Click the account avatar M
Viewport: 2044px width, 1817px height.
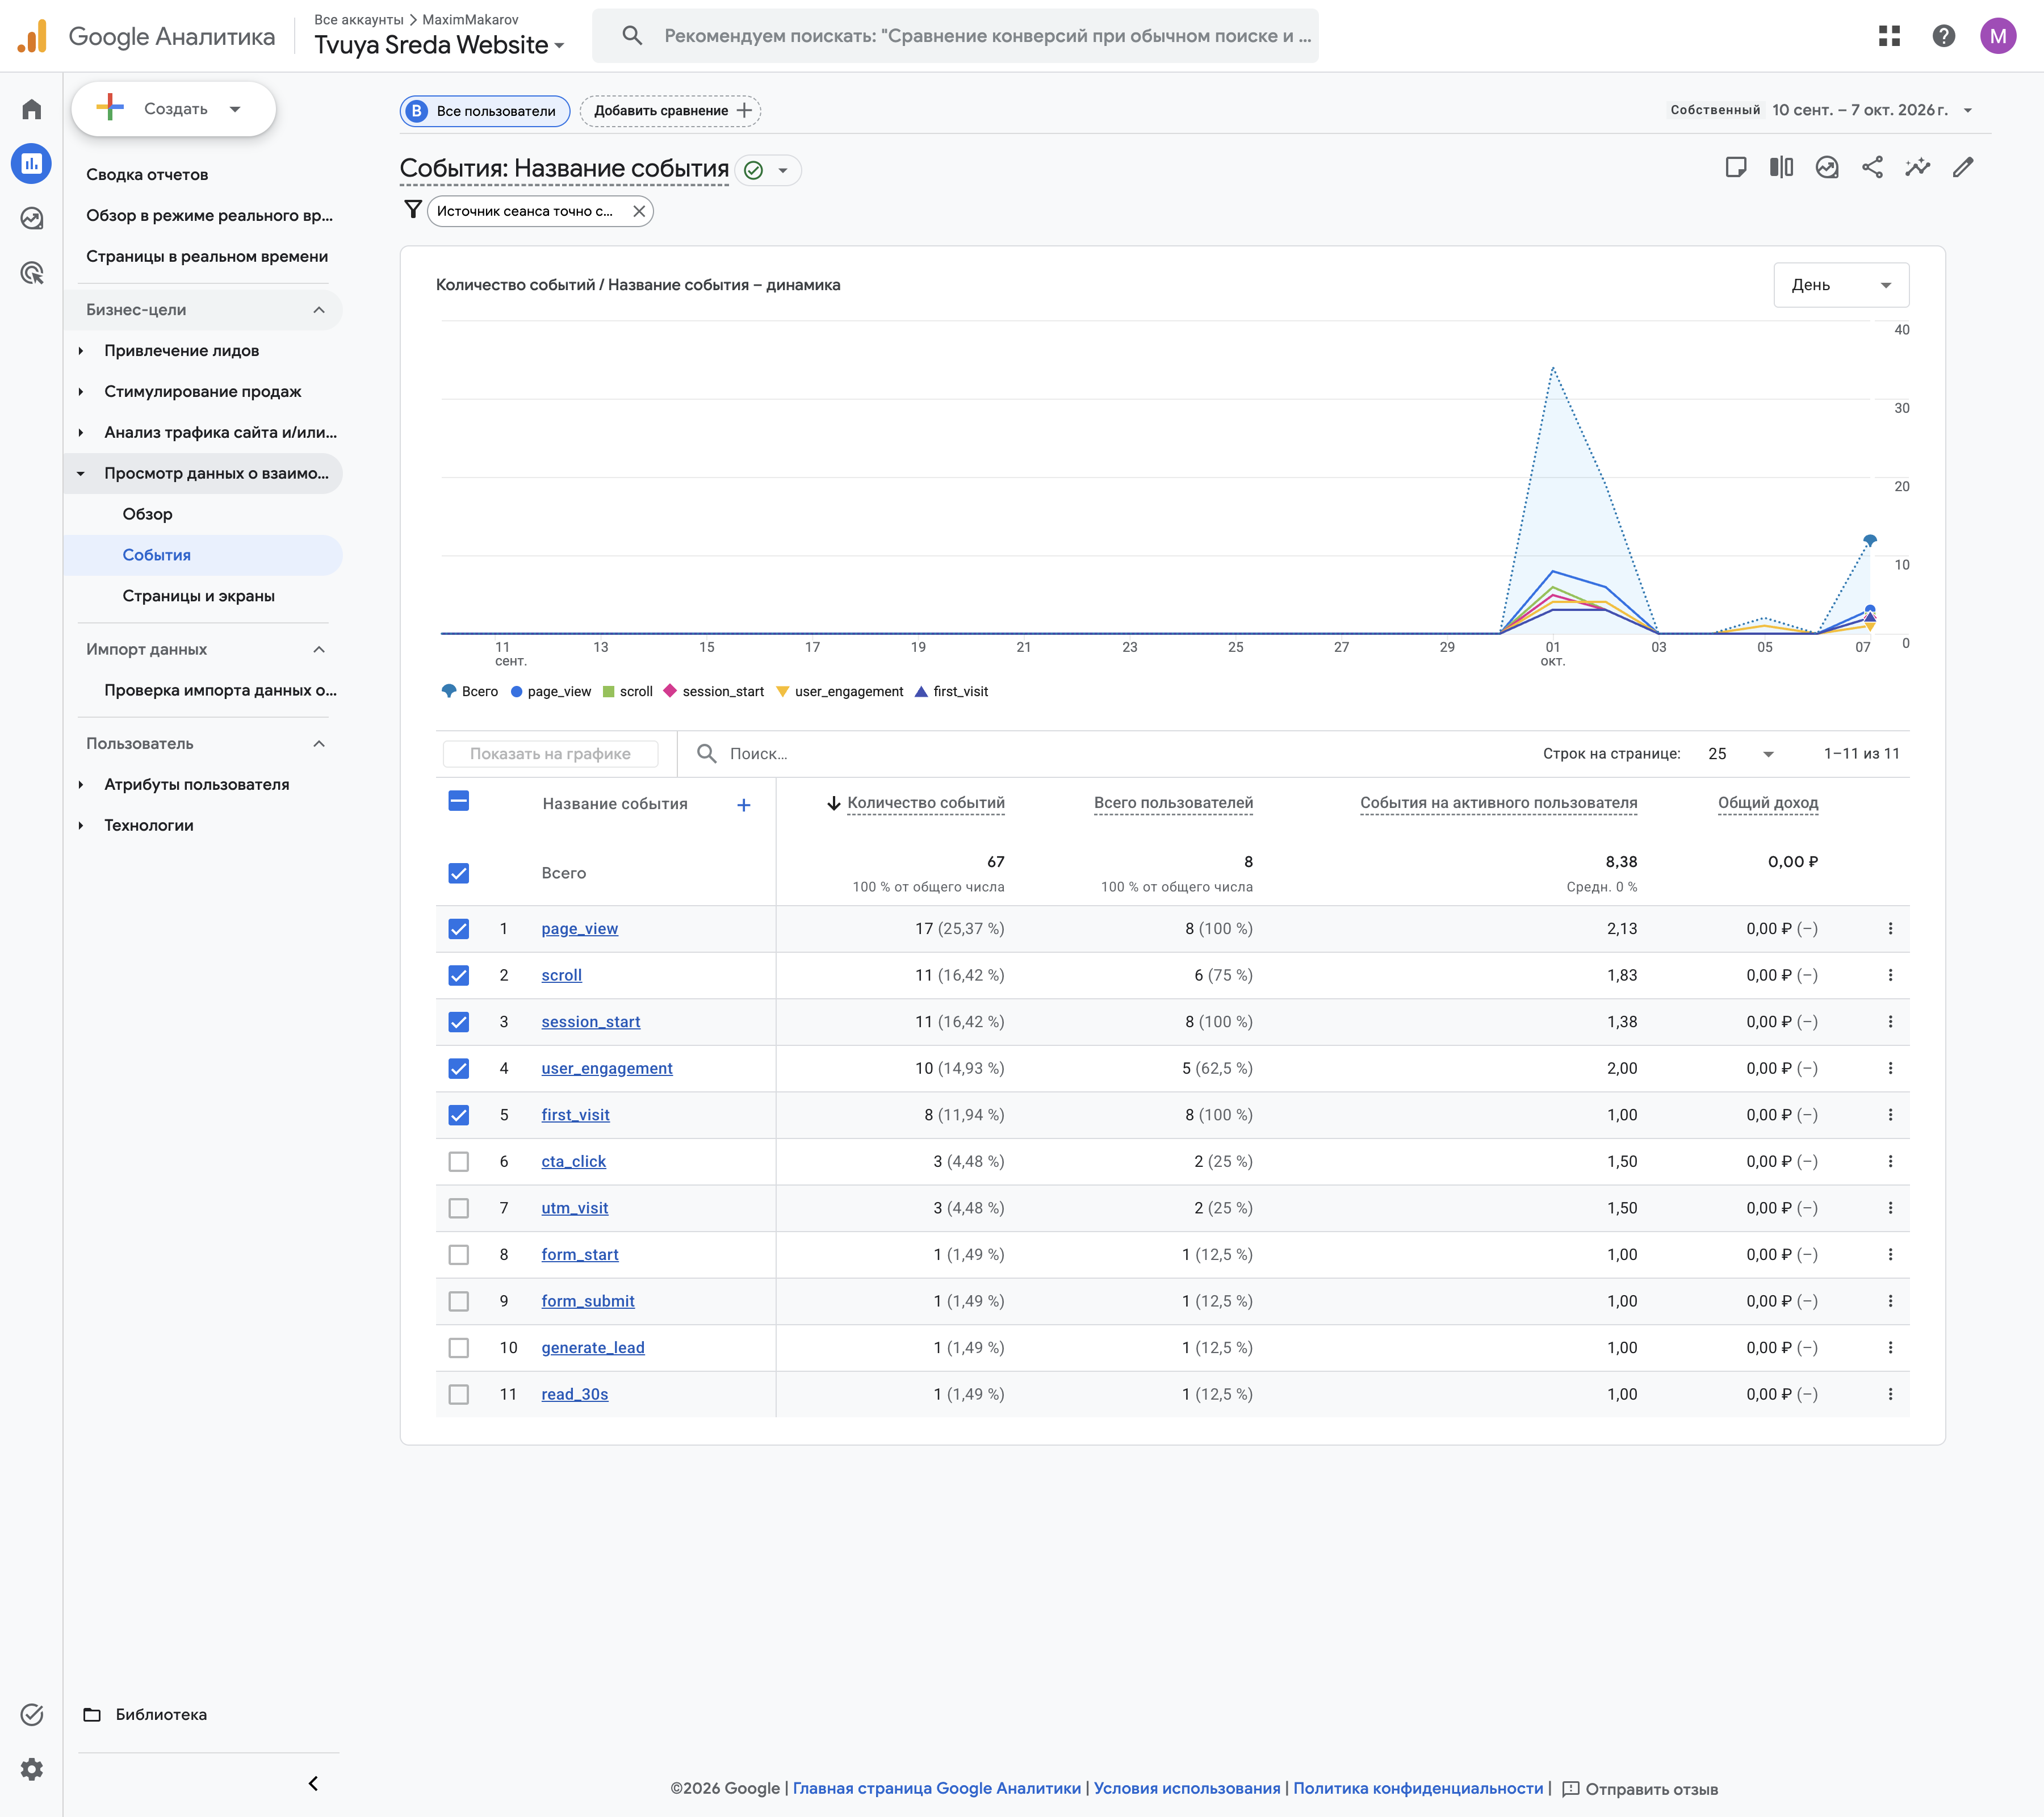click(x=1998, y=36)
